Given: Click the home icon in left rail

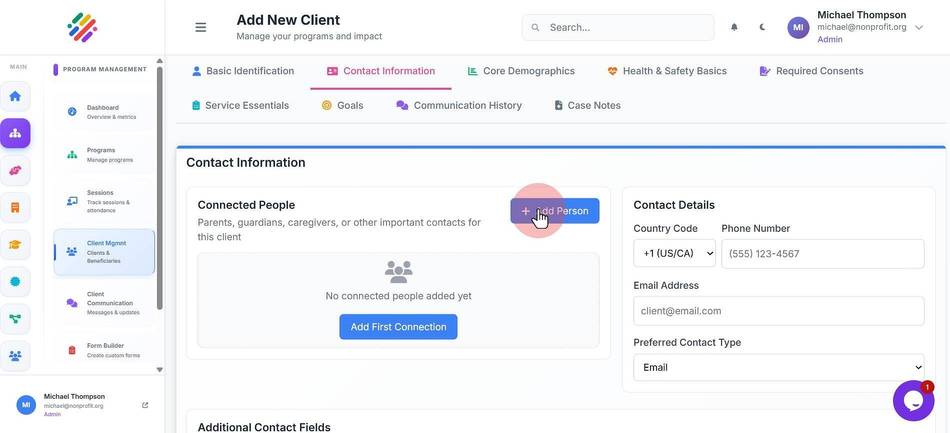Looking at the screenshot, I should (15, 96).
